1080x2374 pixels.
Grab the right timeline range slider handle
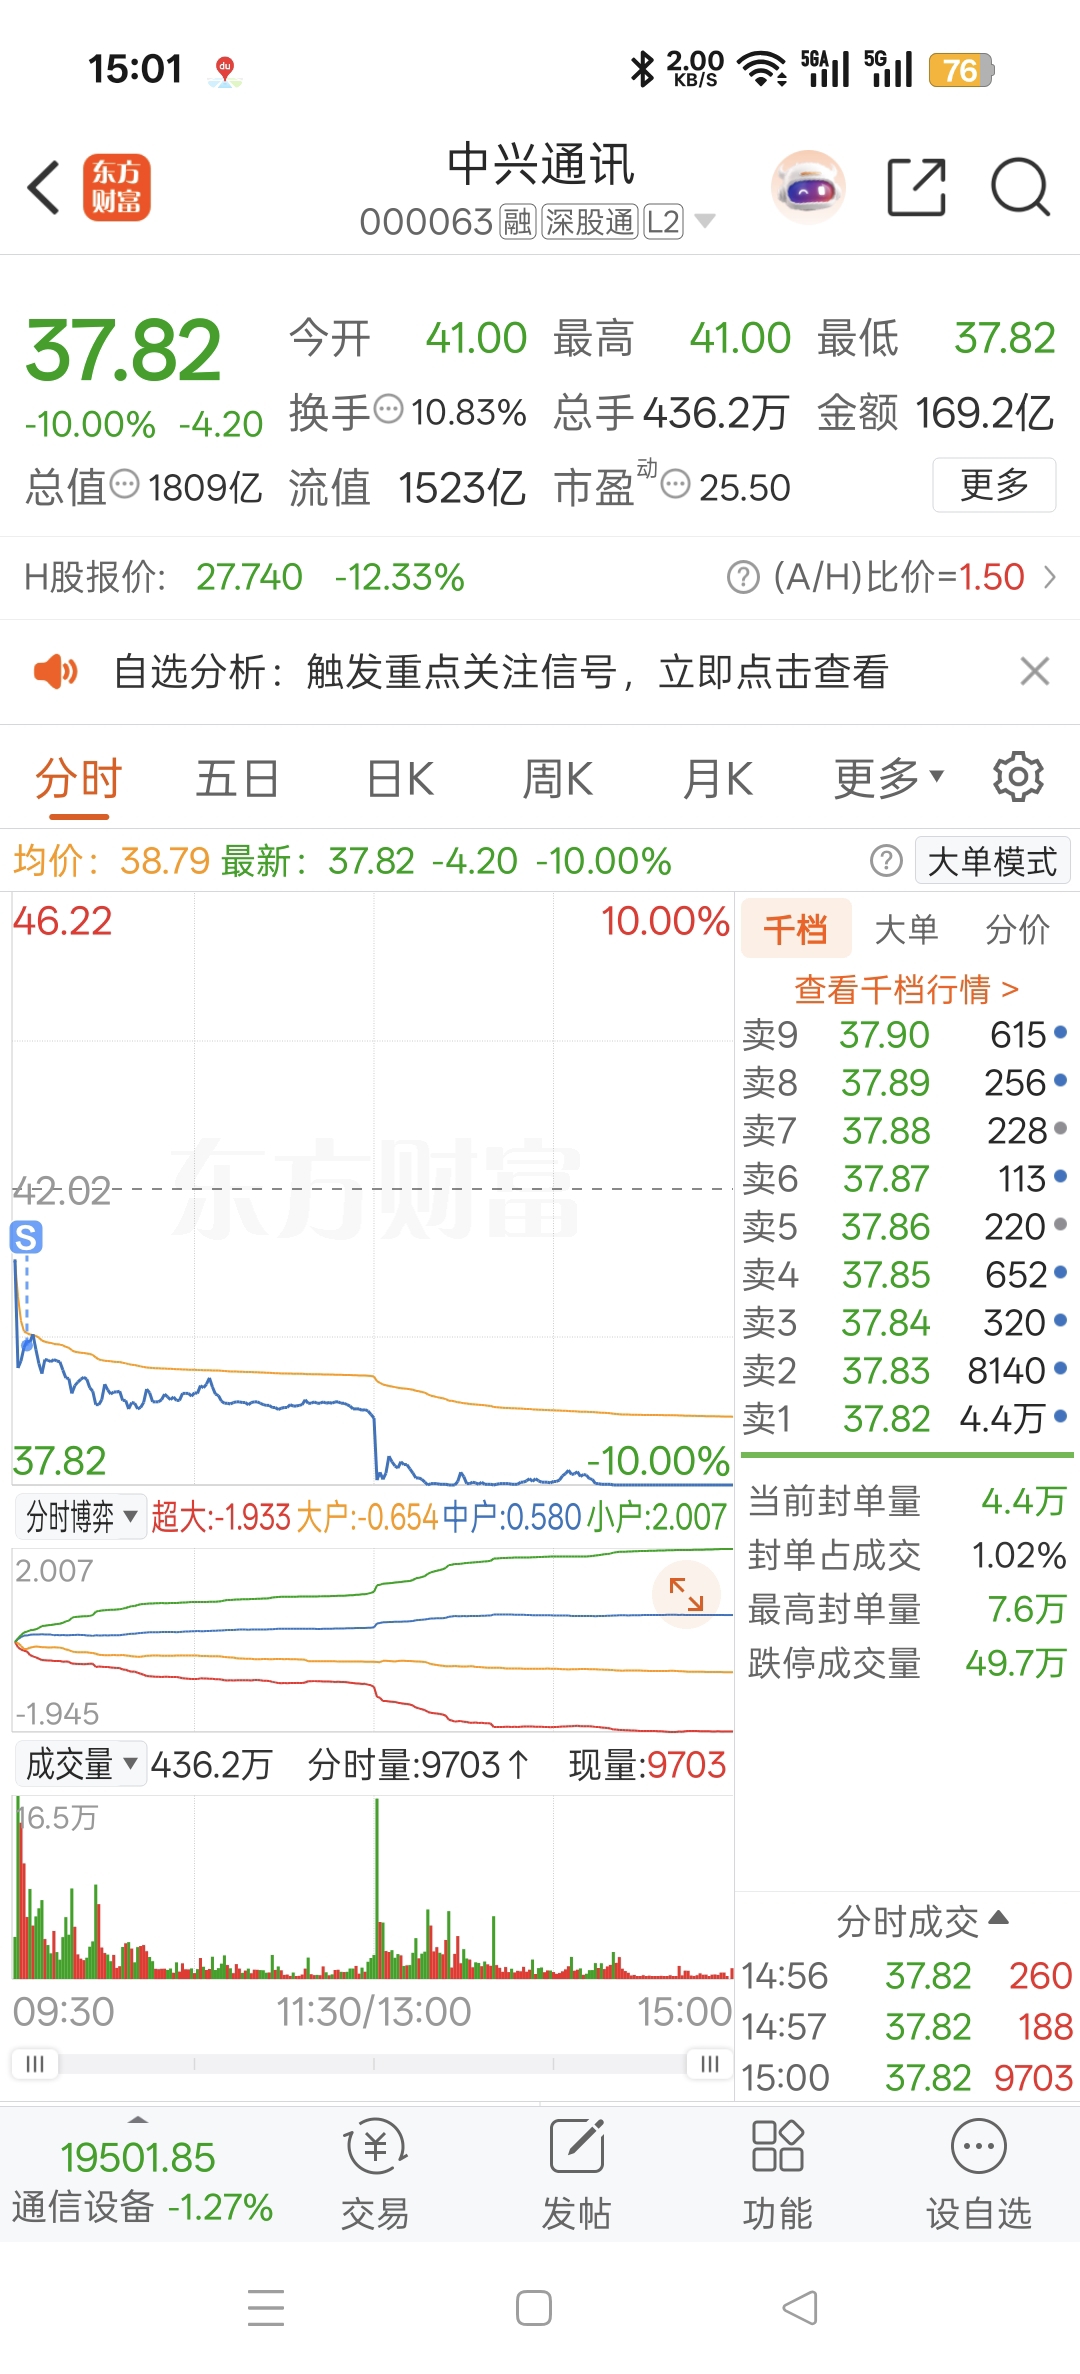[x=709, y=2064]
